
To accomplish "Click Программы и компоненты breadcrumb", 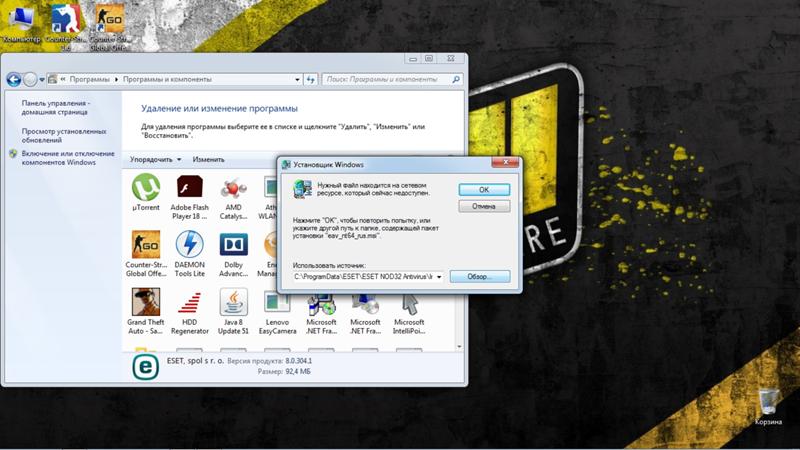I will tap(167, 79).
